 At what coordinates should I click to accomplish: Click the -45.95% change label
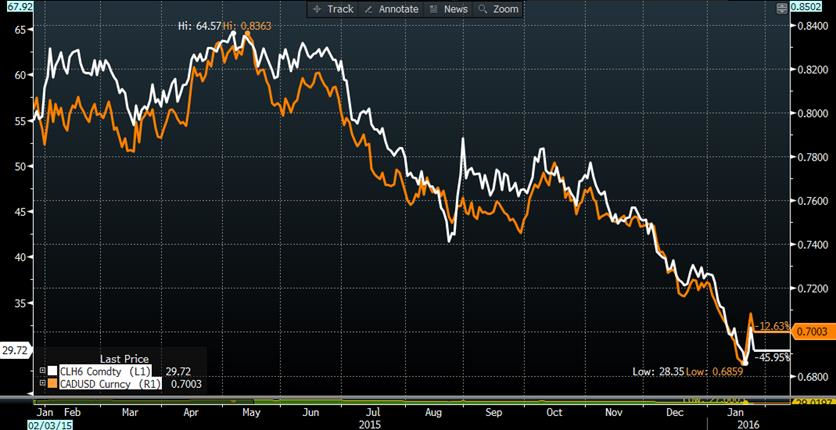click(x=774, y=356)
